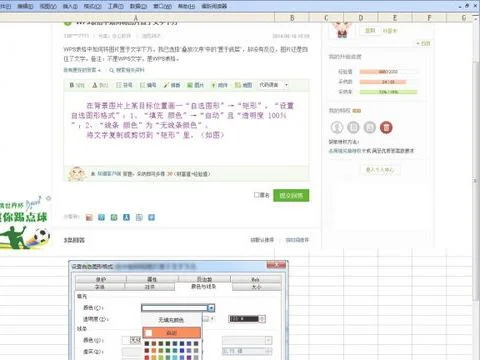Open the line 颜色 dropdown in dialog
Screen dimensions: 480x360
click(132, 340)
